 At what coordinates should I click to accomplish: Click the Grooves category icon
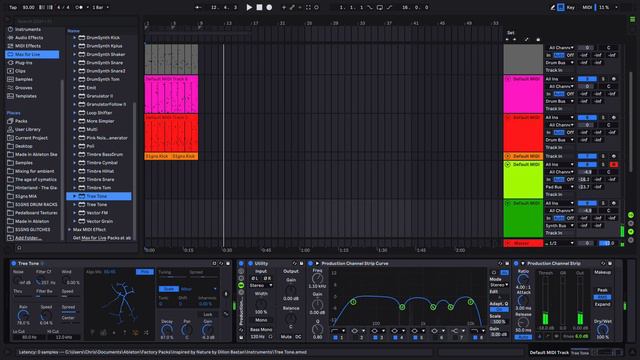pos(10,88)
